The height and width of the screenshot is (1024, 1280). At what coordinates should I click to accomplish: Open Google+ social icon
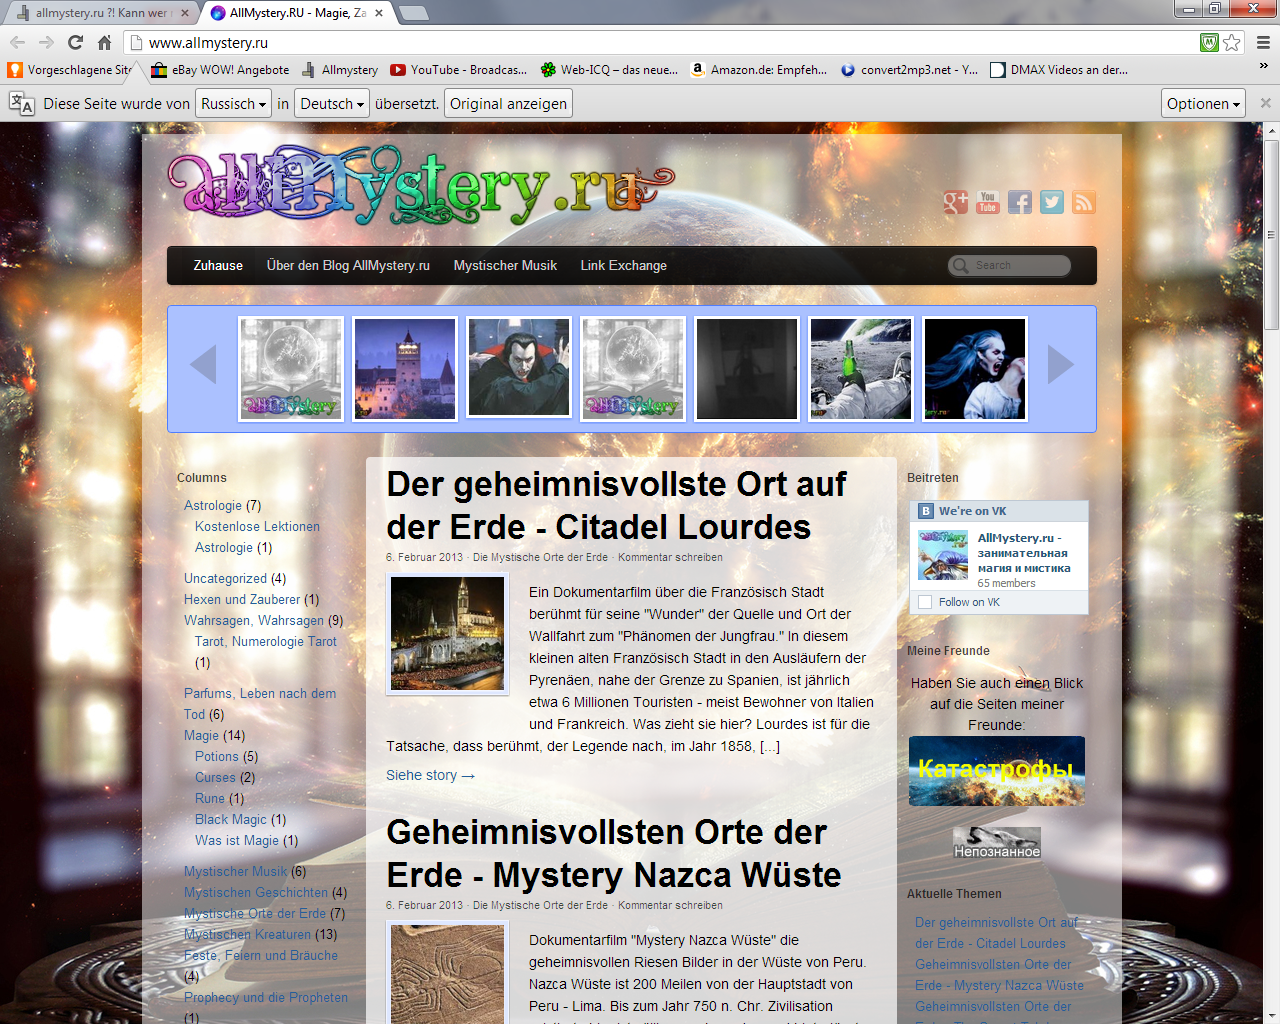956,202
